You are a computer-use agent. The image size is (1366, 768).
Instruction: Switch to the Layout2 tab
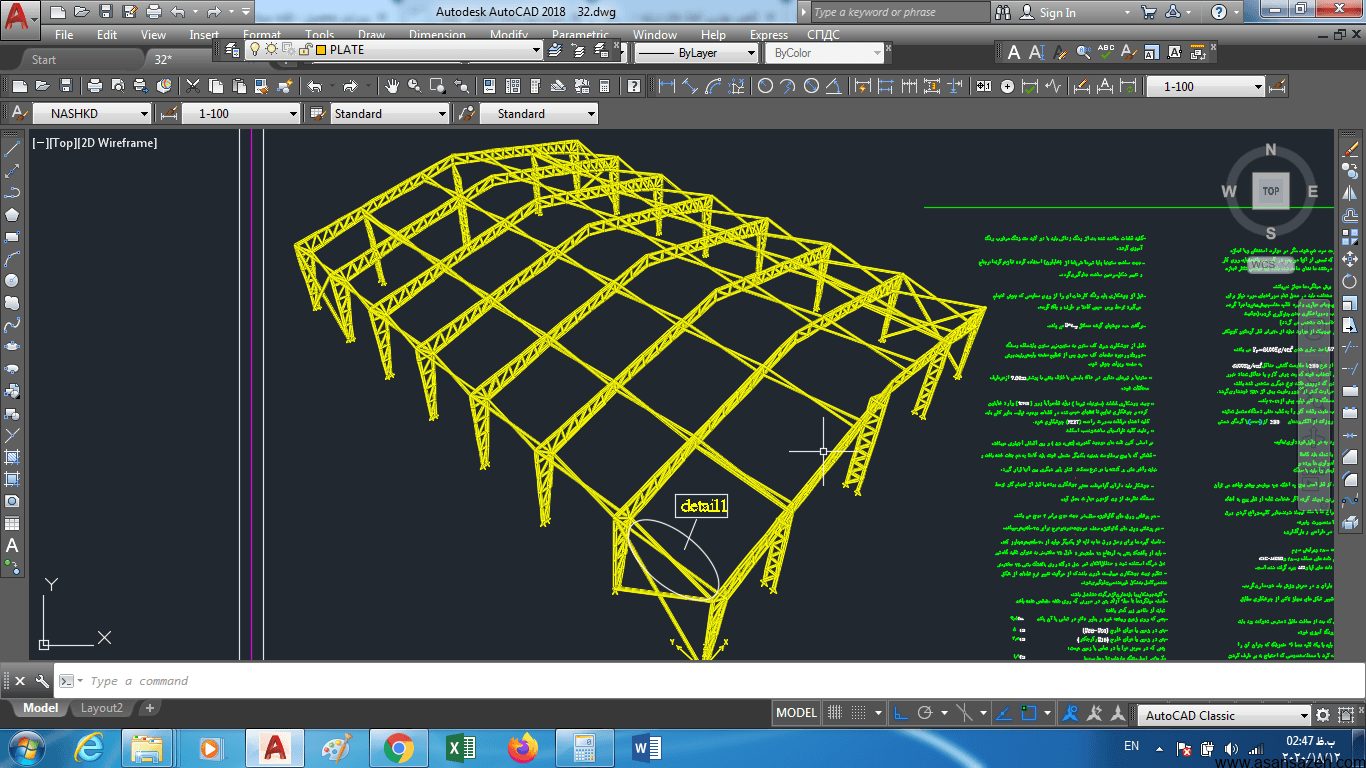tap(102, 708)
